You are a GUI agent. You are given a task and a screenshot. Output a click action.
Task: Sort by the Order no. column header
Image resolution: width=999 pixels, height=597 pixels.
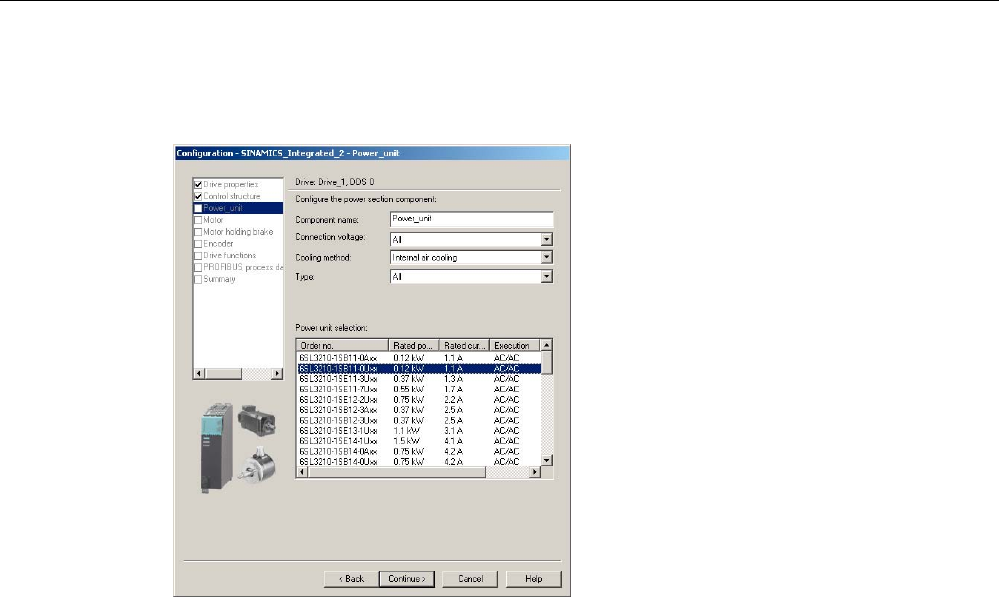[x=343, y=345]
